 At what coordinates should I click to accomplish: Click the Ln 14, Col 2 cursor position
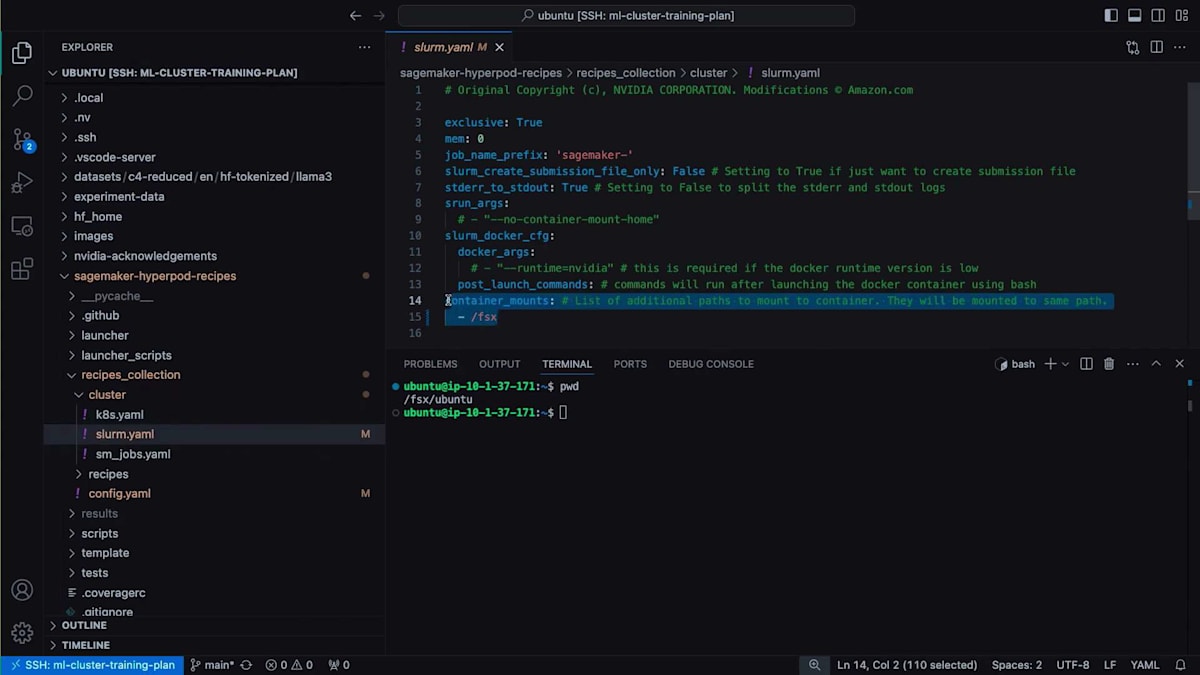point(907,665)
